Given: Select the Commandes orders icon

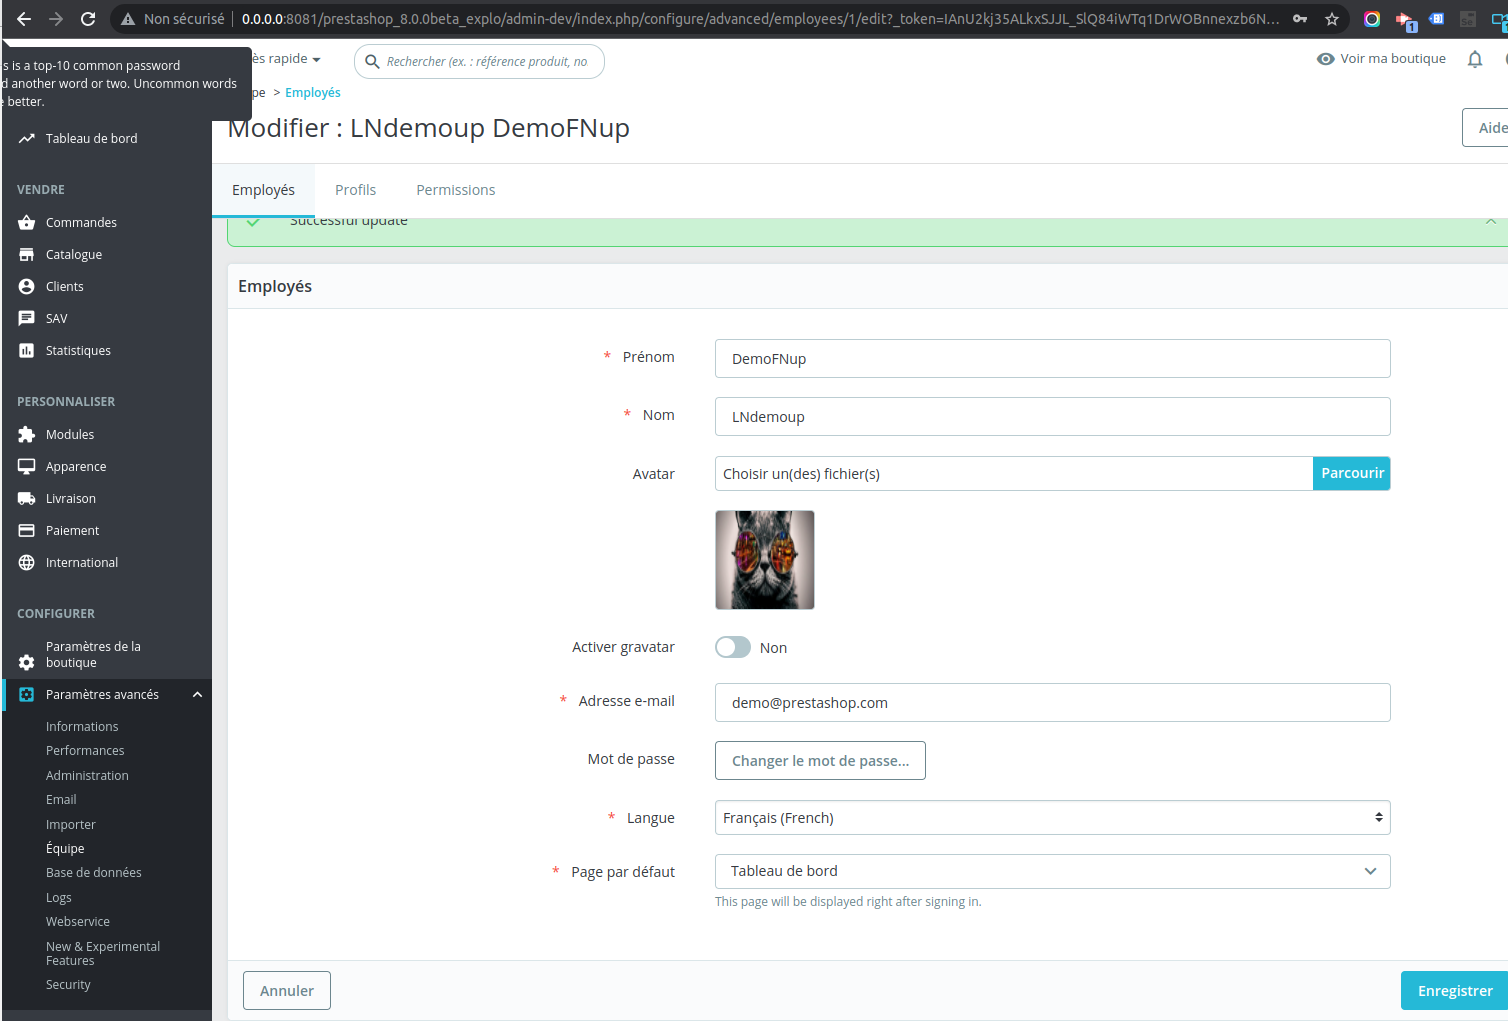Looking at the screenshot, I should click(26, 222).
